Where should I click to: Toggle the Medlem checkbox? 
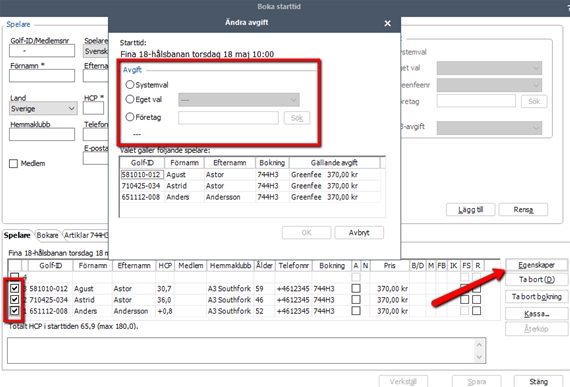[13, 164]
